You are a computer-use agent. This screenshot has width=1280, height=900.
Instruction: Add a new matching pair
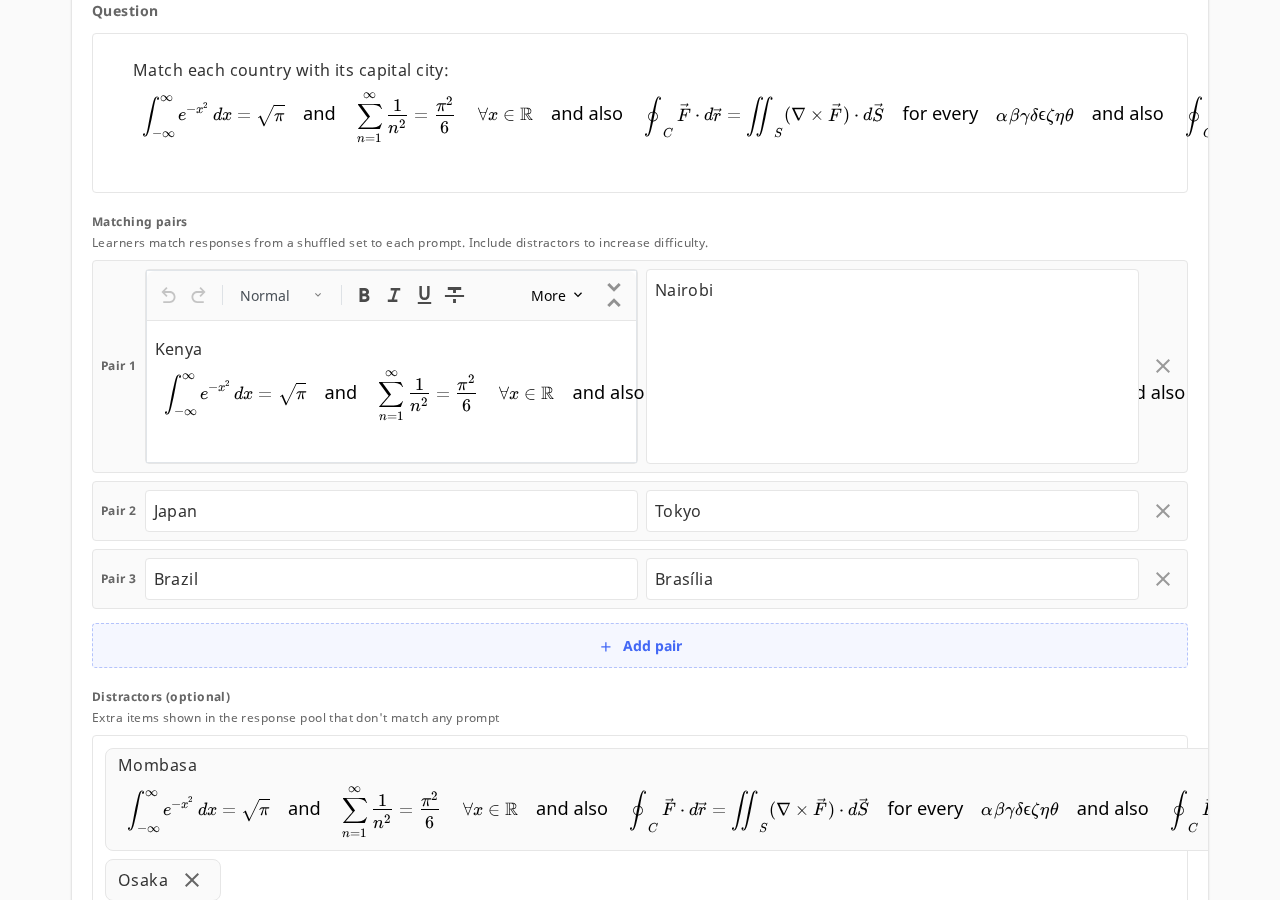click(640, 646)
